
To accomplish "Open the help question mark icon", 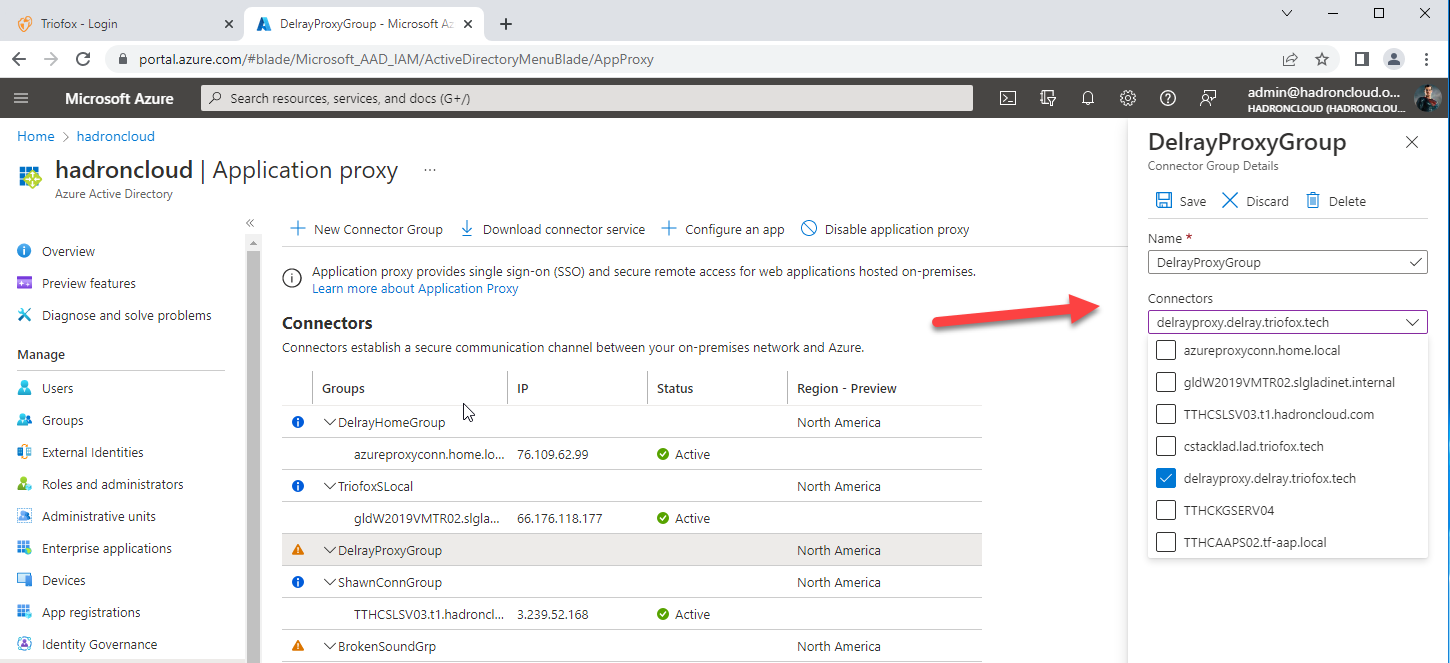I will (x=1167, y=98).
